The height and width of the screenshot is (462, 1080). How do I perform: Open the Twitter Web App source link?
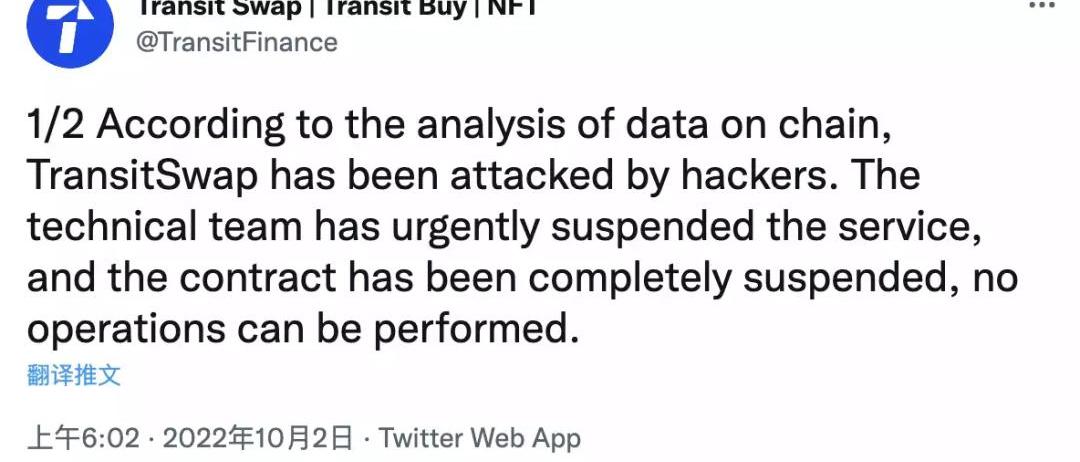480,437
